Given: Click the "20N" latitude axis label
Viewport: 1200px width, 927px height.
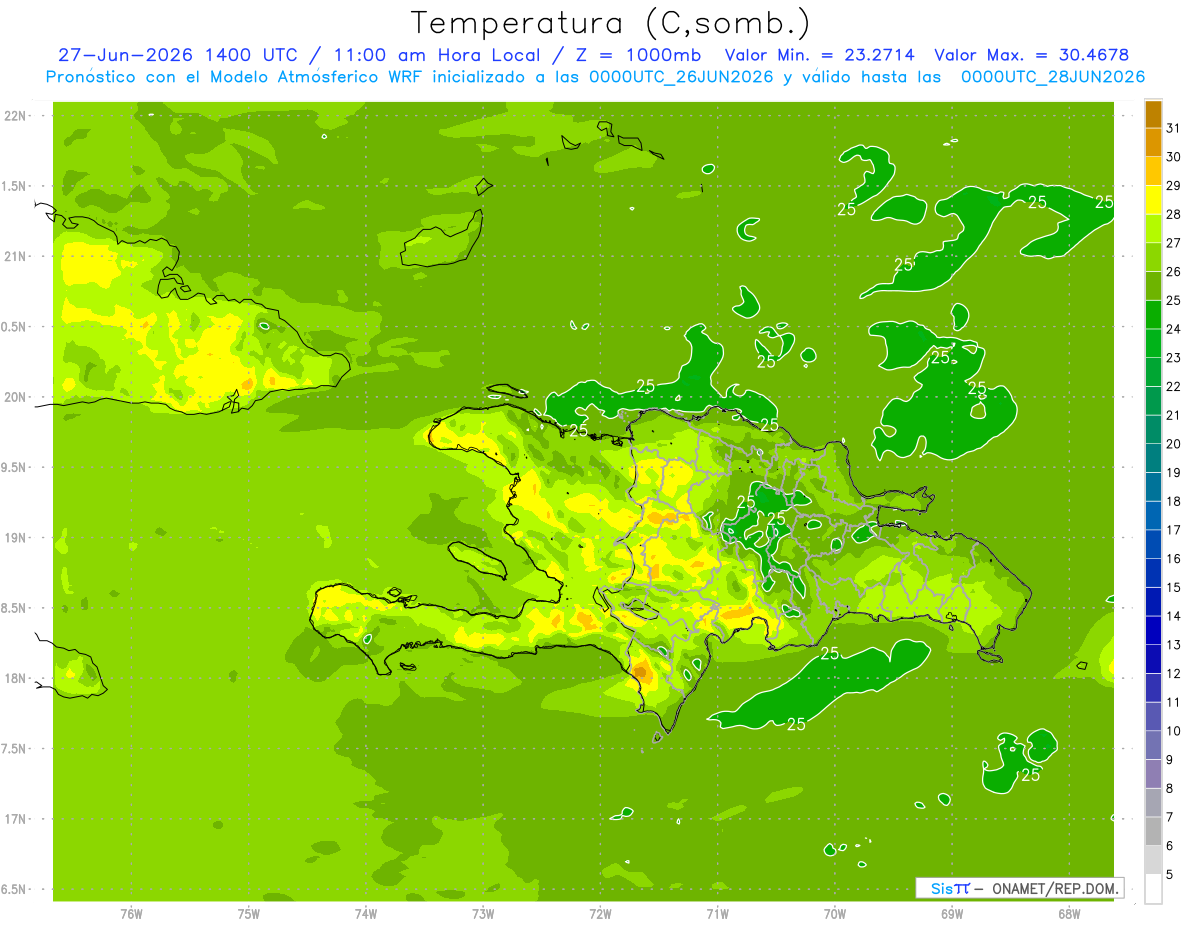Looking at the screenshot, I should pos(15,397).
